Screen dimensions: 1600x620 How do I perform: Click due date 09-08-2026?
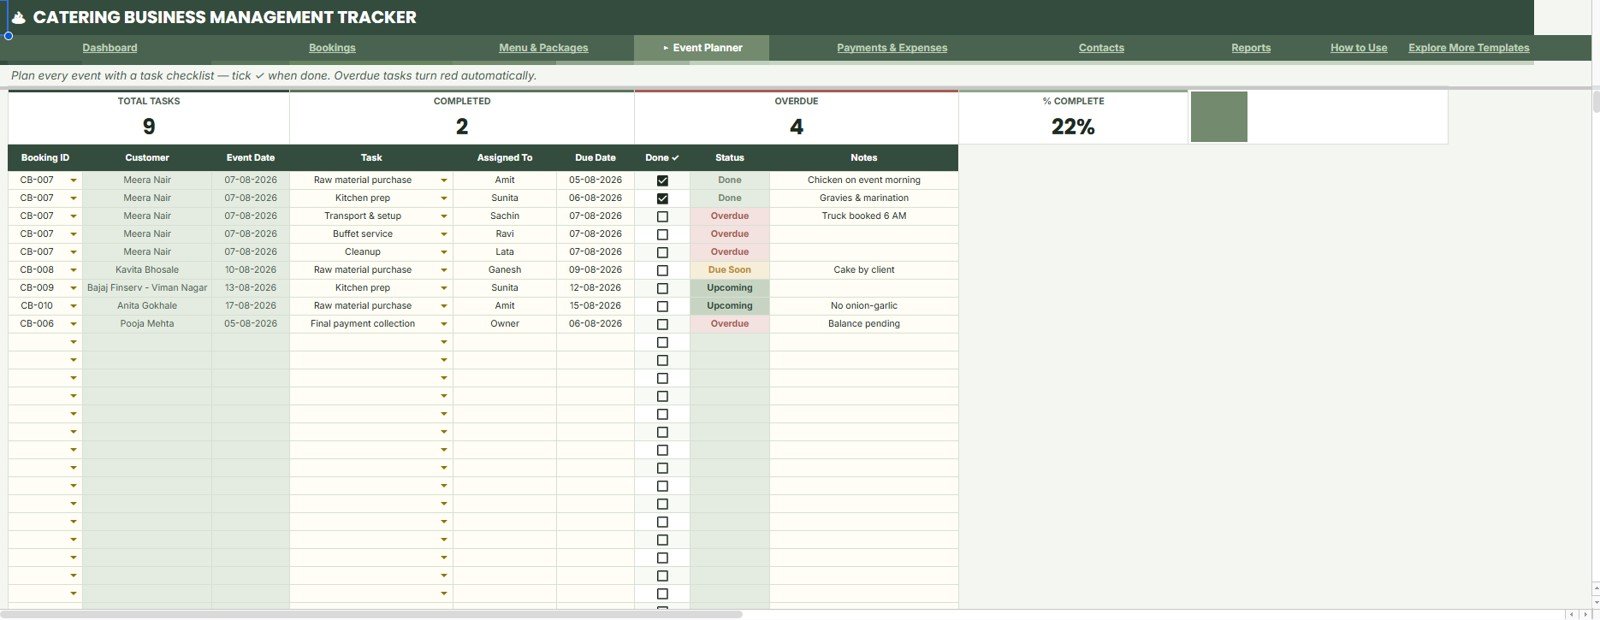(595, 270)
